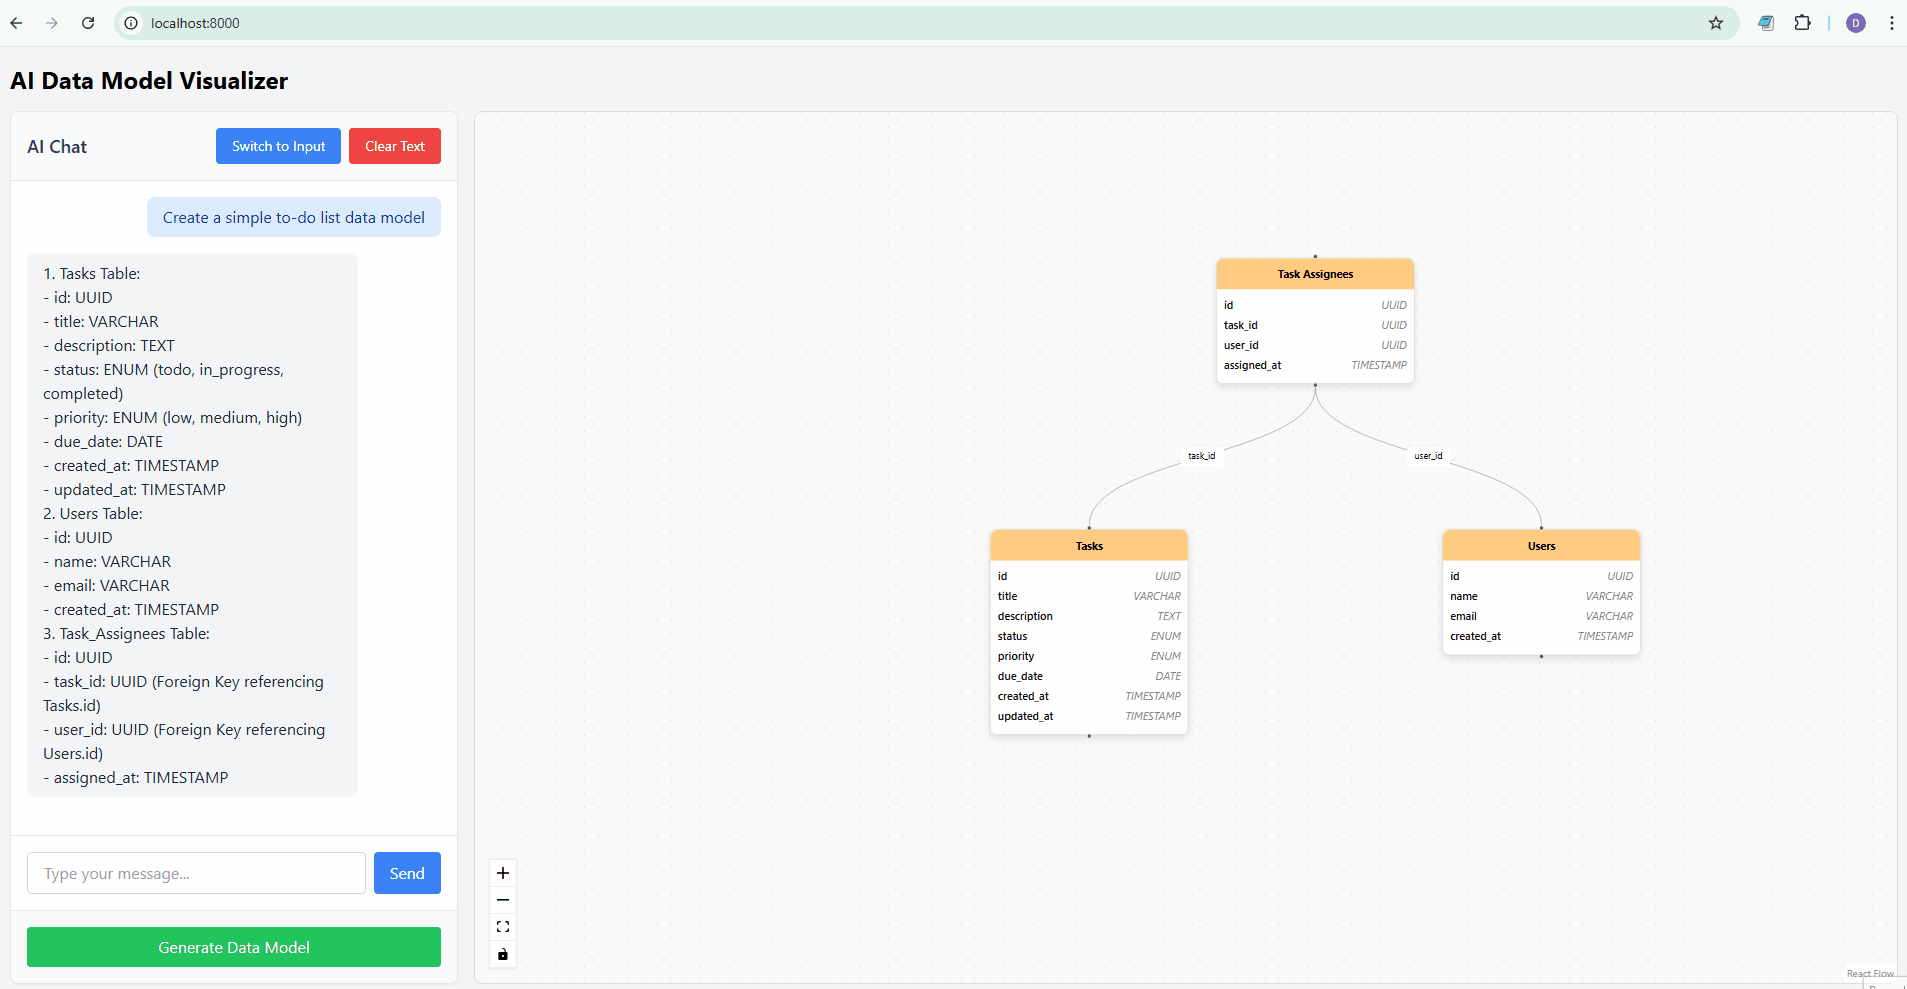Click Generate Data Model button
This screenshot has width=1907, height=989.
(x=234, y=947)
